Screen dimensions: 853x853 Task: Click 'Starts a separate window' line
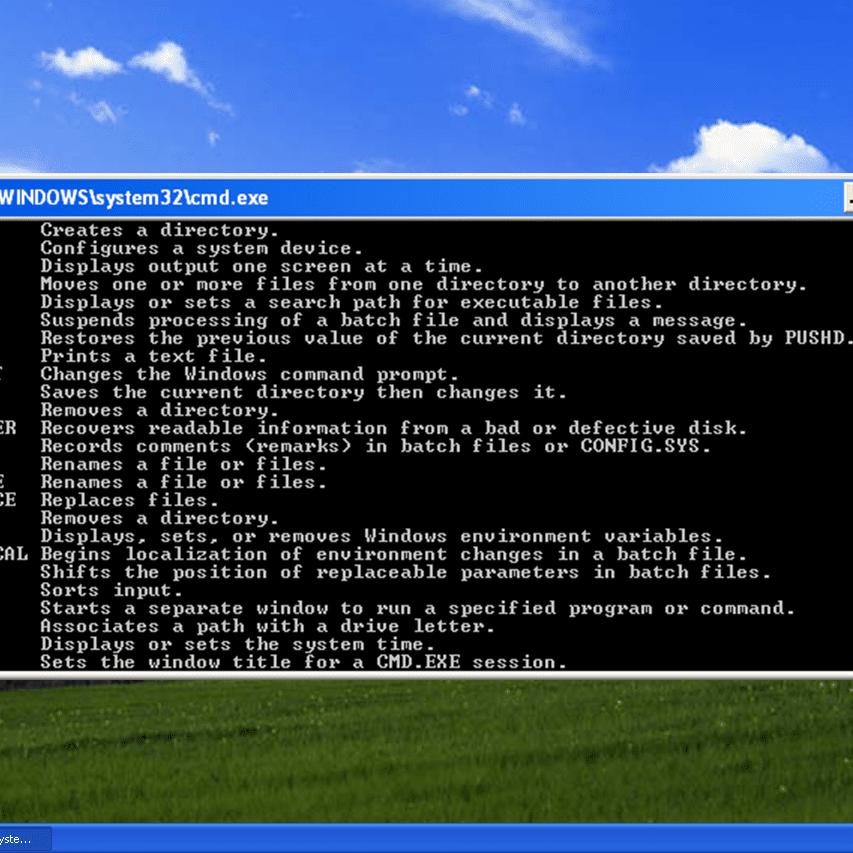[x=417, y=608]
